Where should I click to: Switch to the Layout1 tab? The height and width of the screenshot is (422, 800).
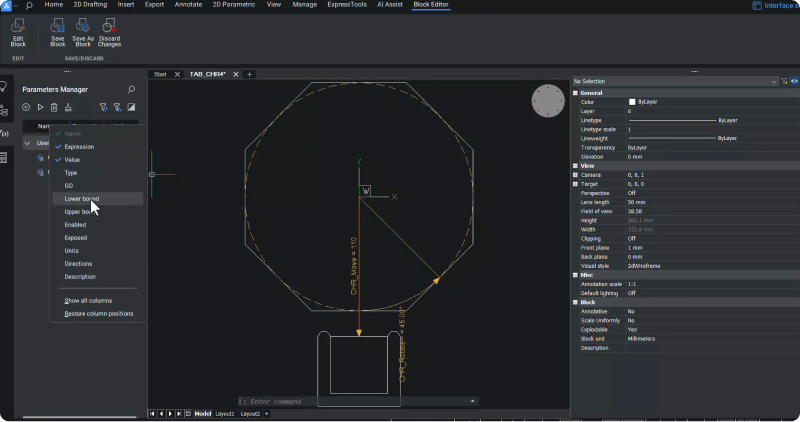point(226,414)
